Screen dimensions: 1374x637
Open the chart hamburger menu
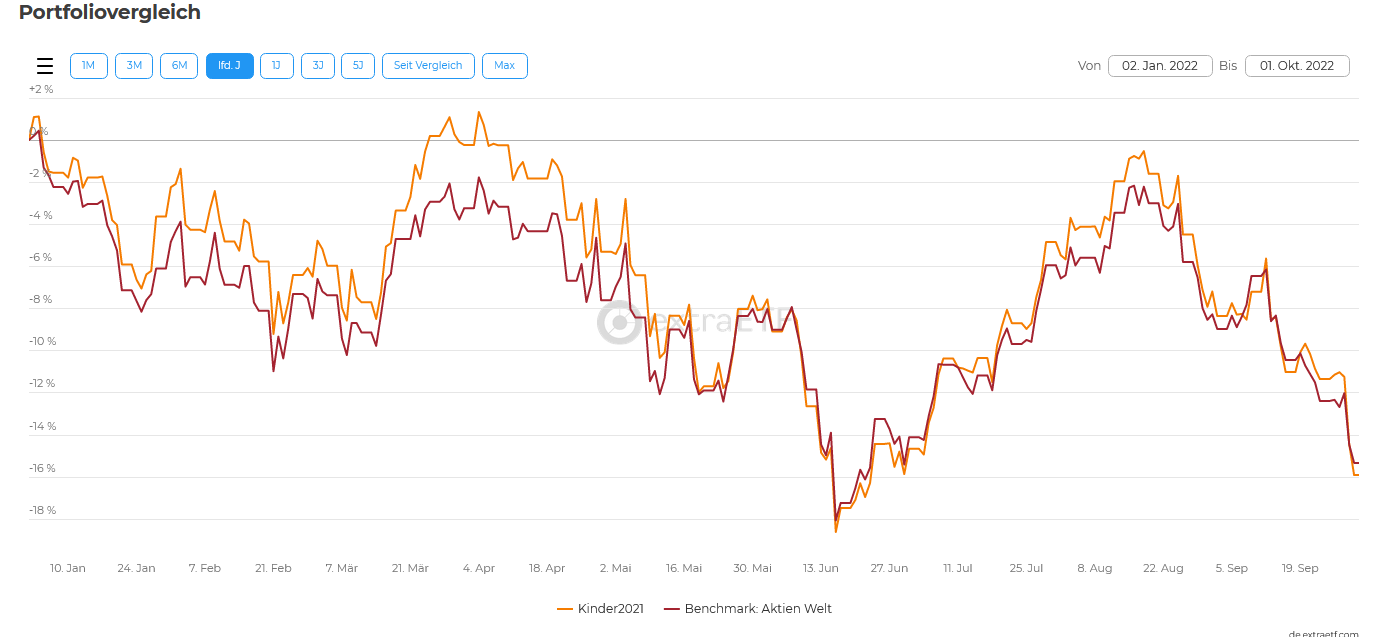(x=45, y=66)
